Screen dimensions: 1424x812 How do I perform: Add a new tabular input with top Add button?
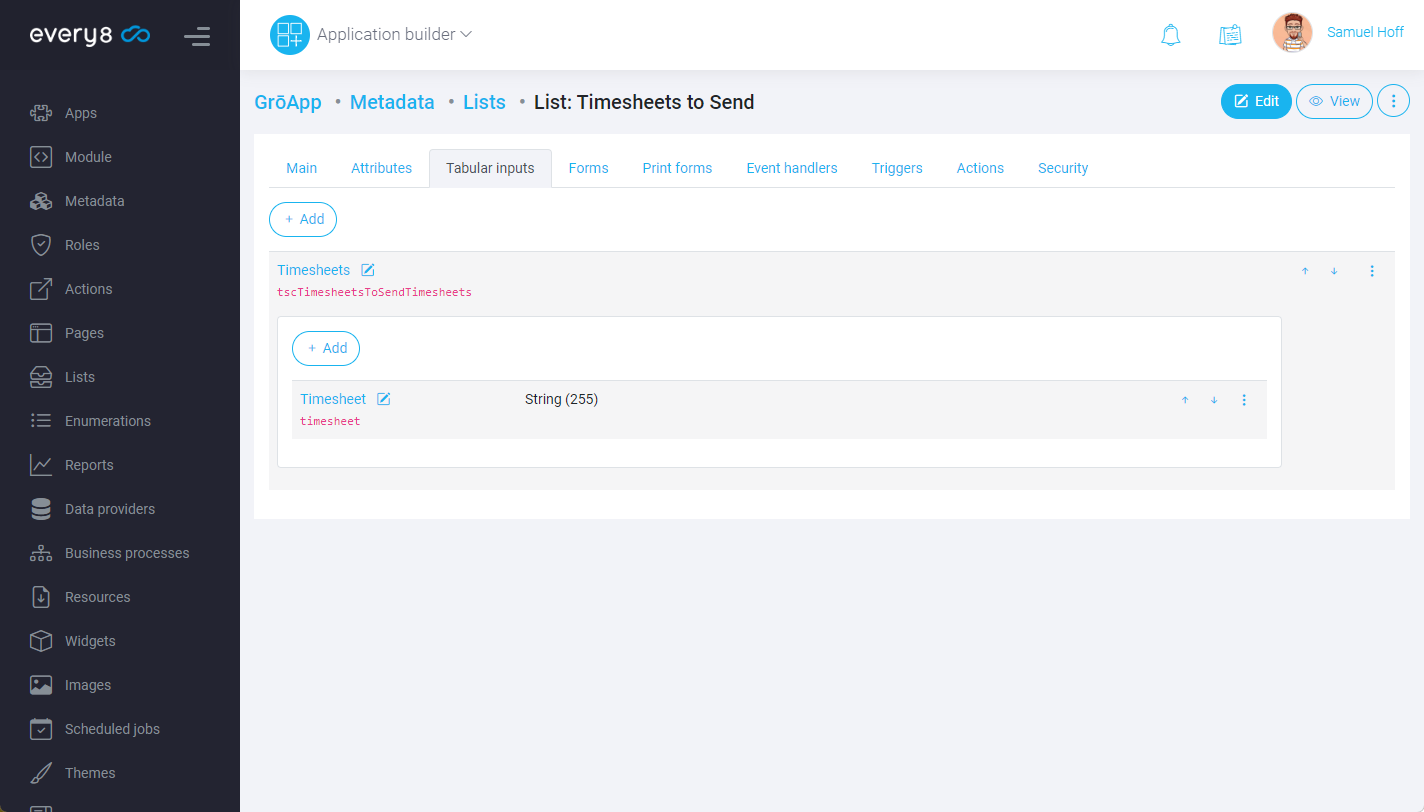[x=303, y=219]
